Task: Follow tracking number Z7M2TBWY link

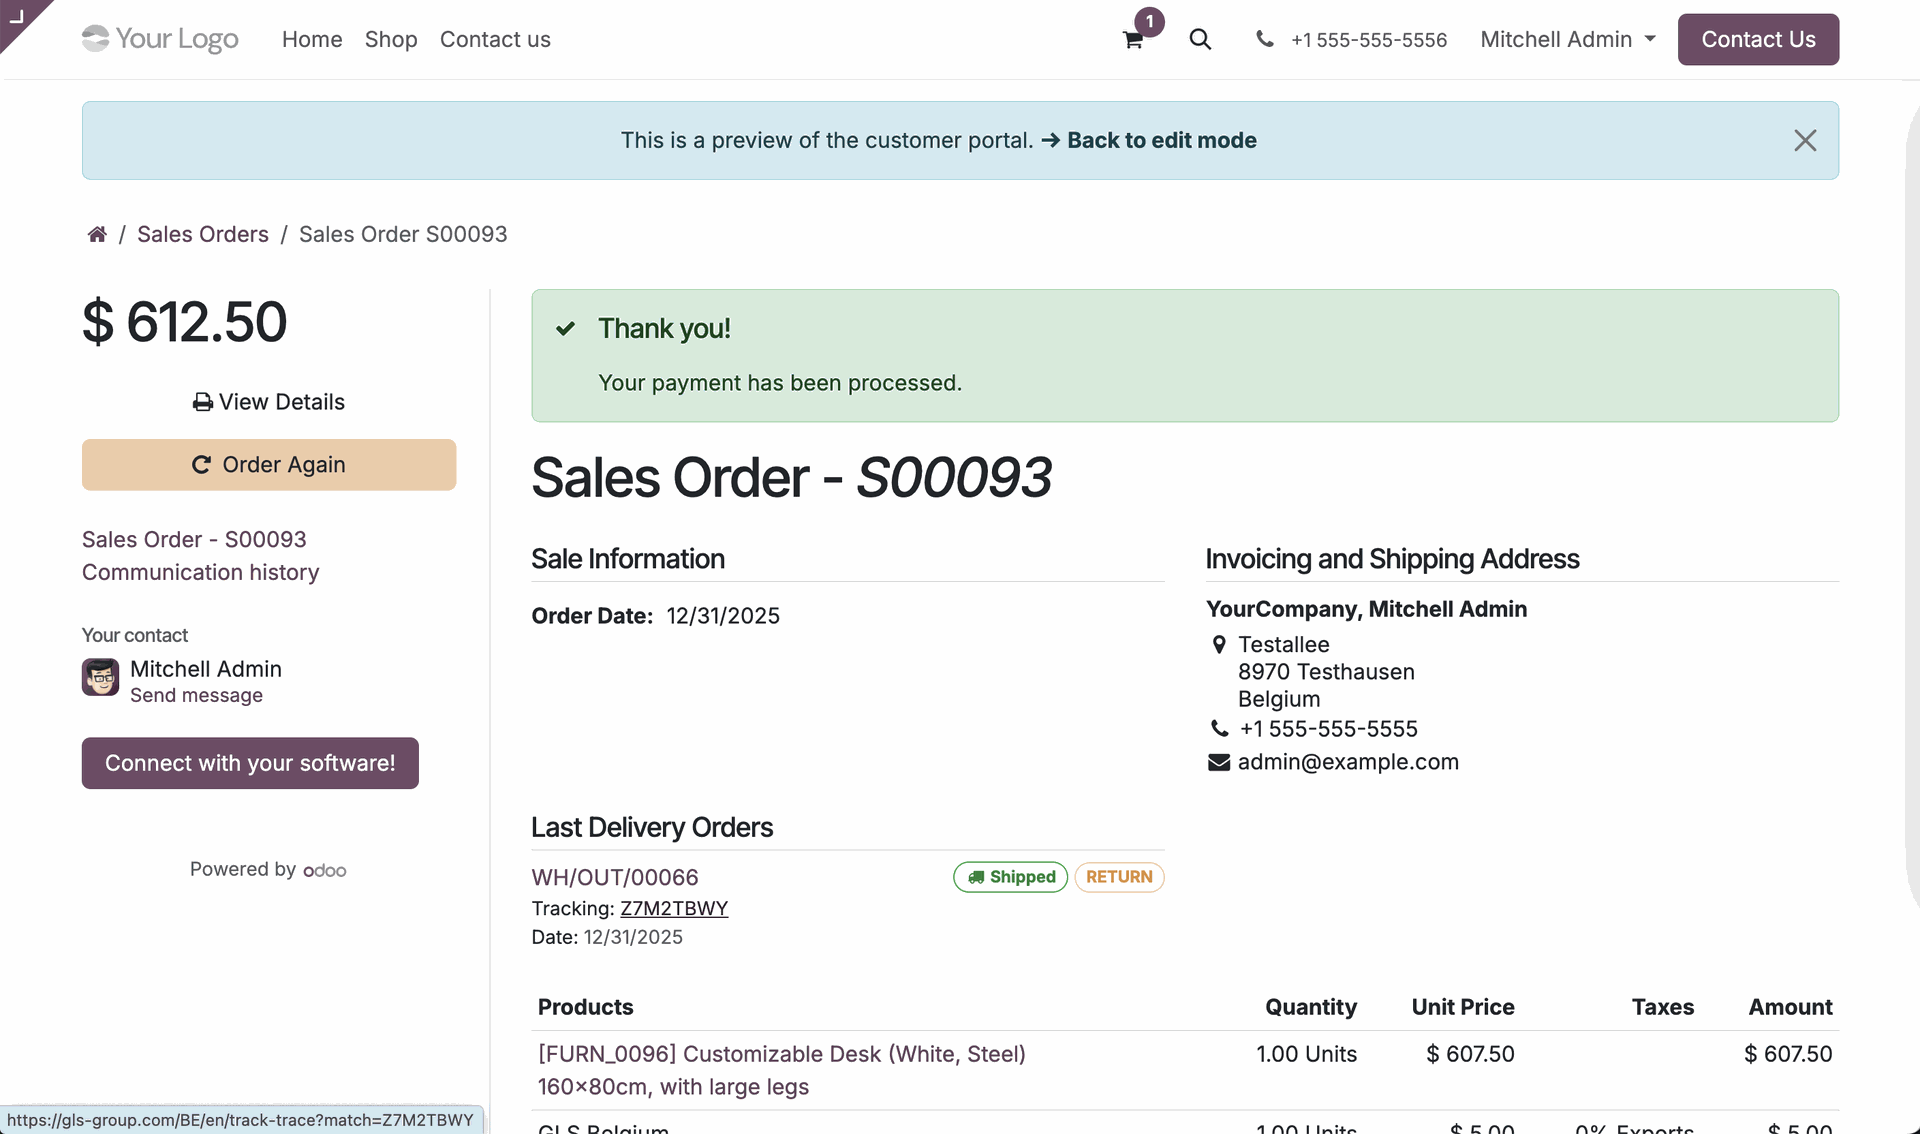Action: point(674,908)
